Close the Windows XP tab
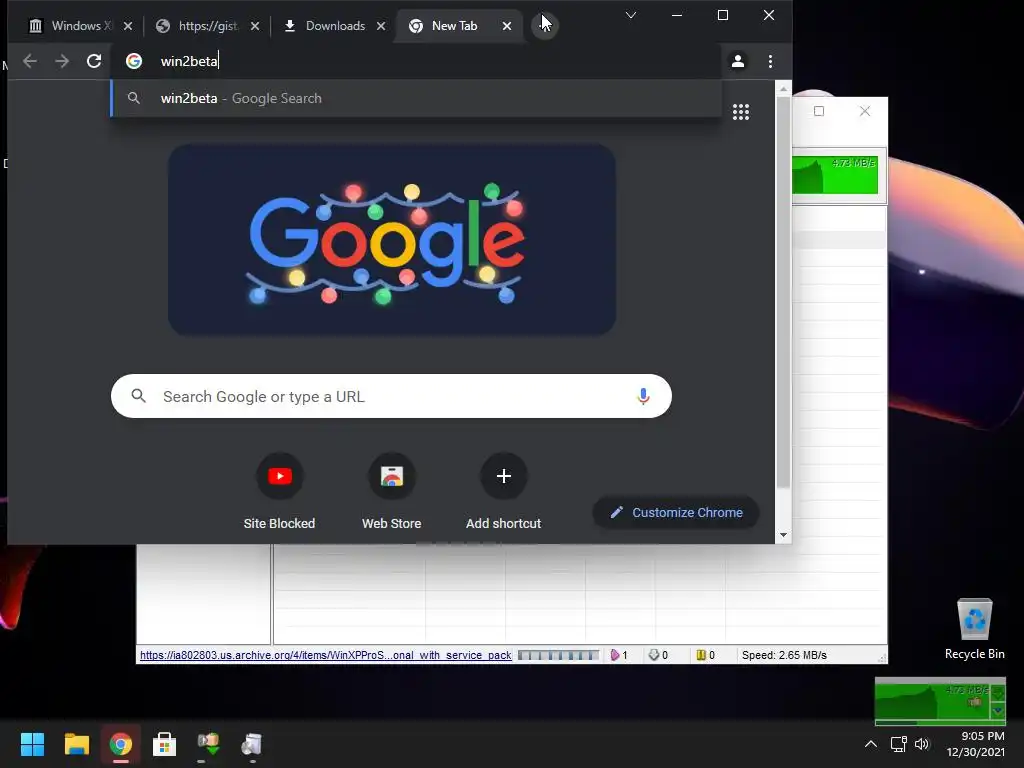The height and width of the screenshot is (768, 1024). [x=128, y=26]
